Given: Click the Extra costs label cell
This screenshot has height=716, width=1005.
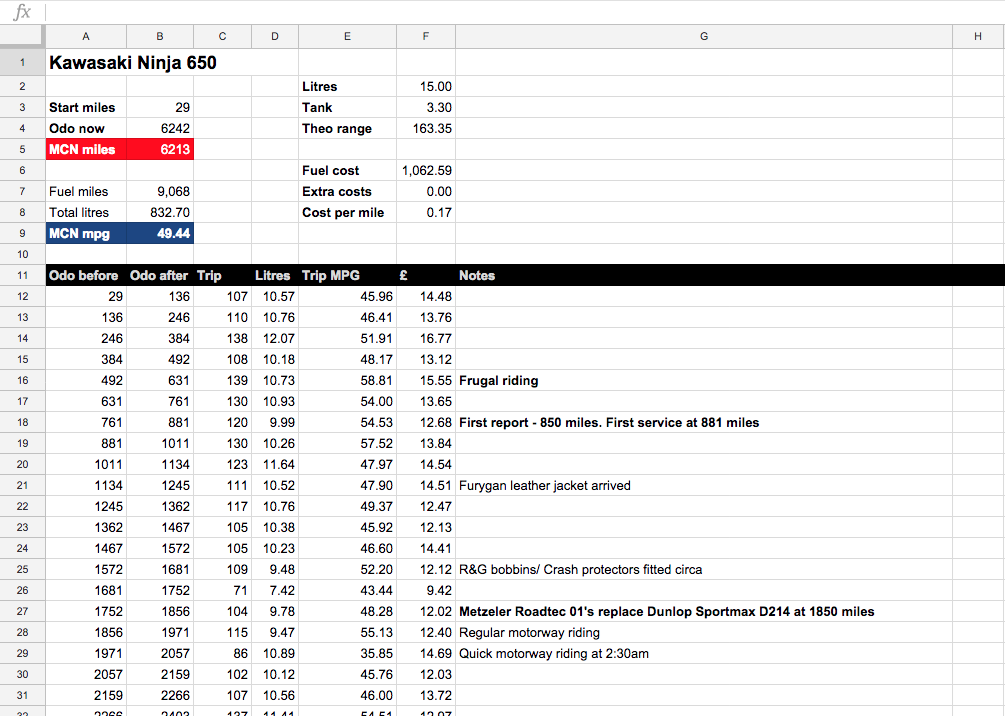Looking at the screenshot, I should pos(347,192).
